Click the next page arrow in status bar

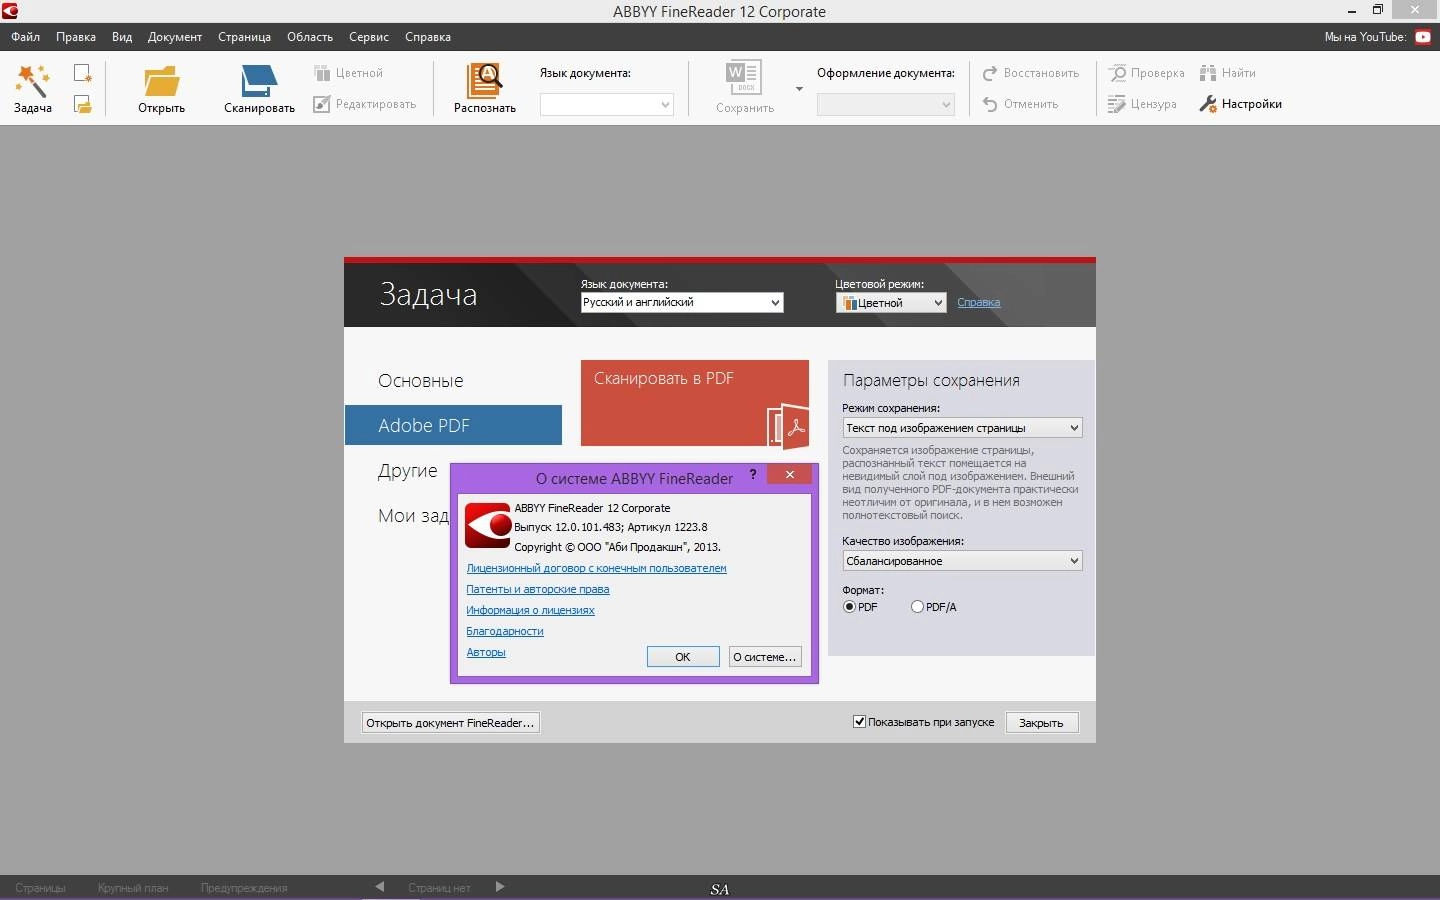(500, 887)
